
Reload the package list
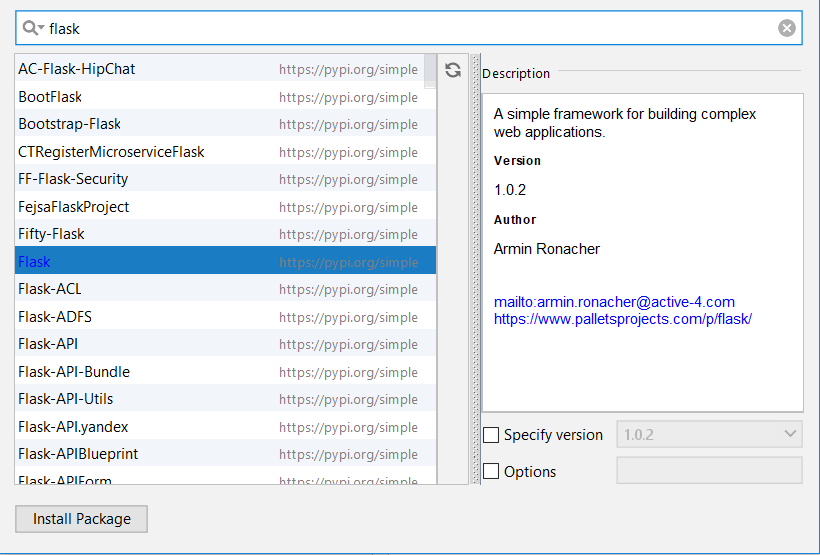[453, 70]
